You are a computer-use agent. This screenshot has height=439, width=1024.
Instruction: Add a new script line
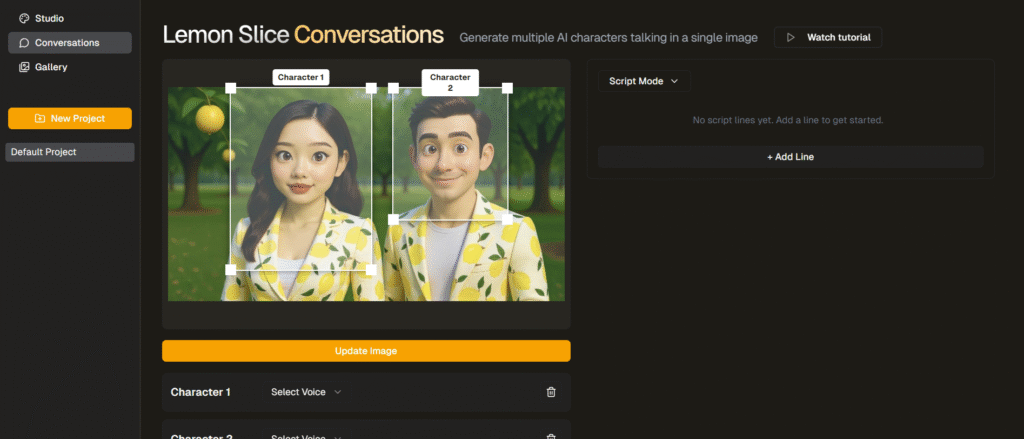pyautogui.click(x=790, y=157)
